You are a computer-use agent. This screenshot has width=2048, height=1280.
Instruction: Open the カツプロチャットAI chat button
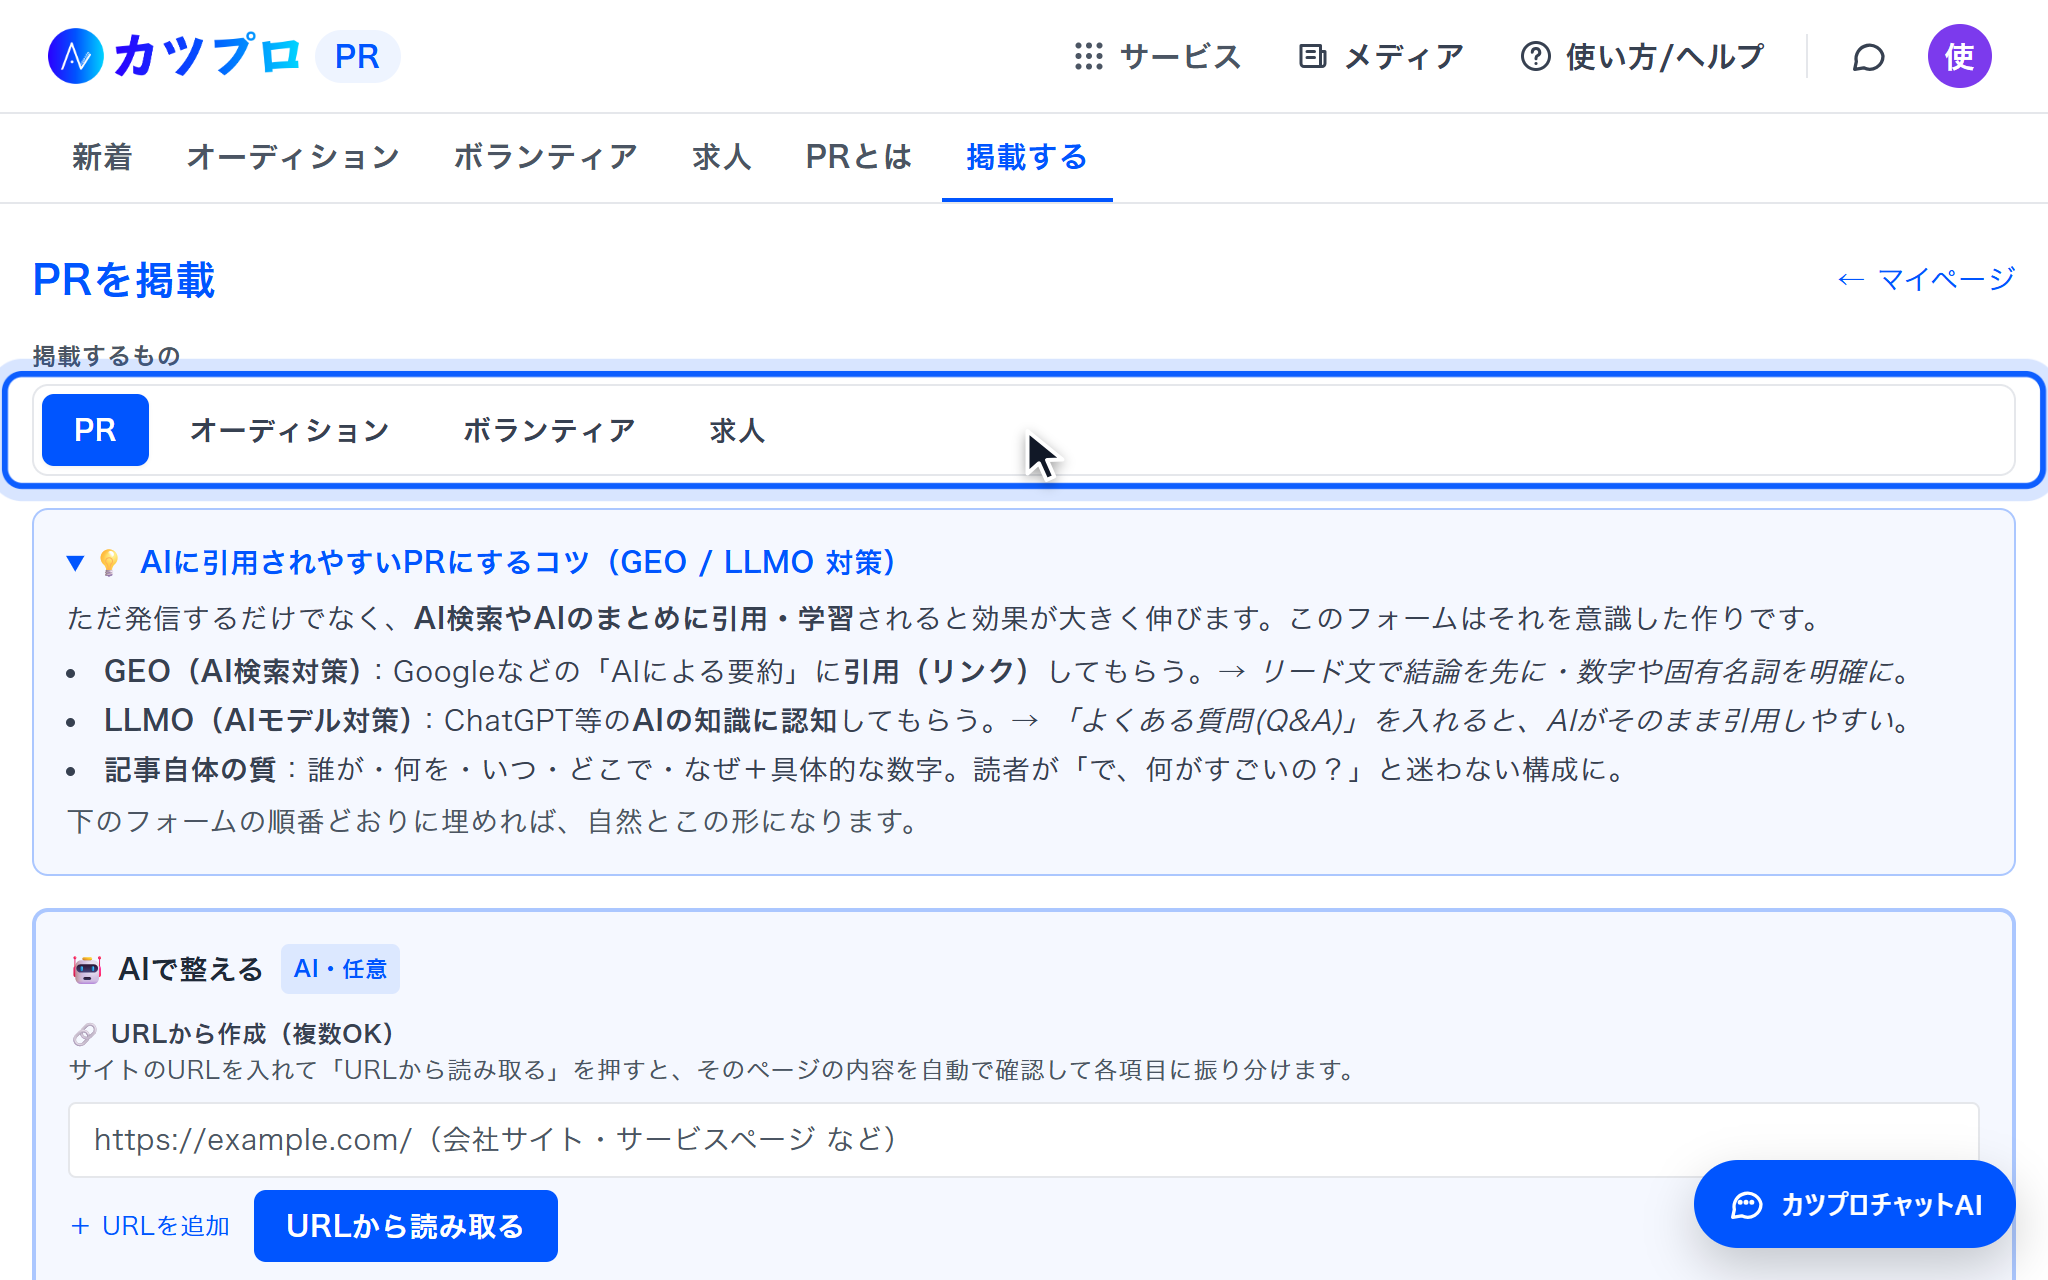coord(1855,1205)
